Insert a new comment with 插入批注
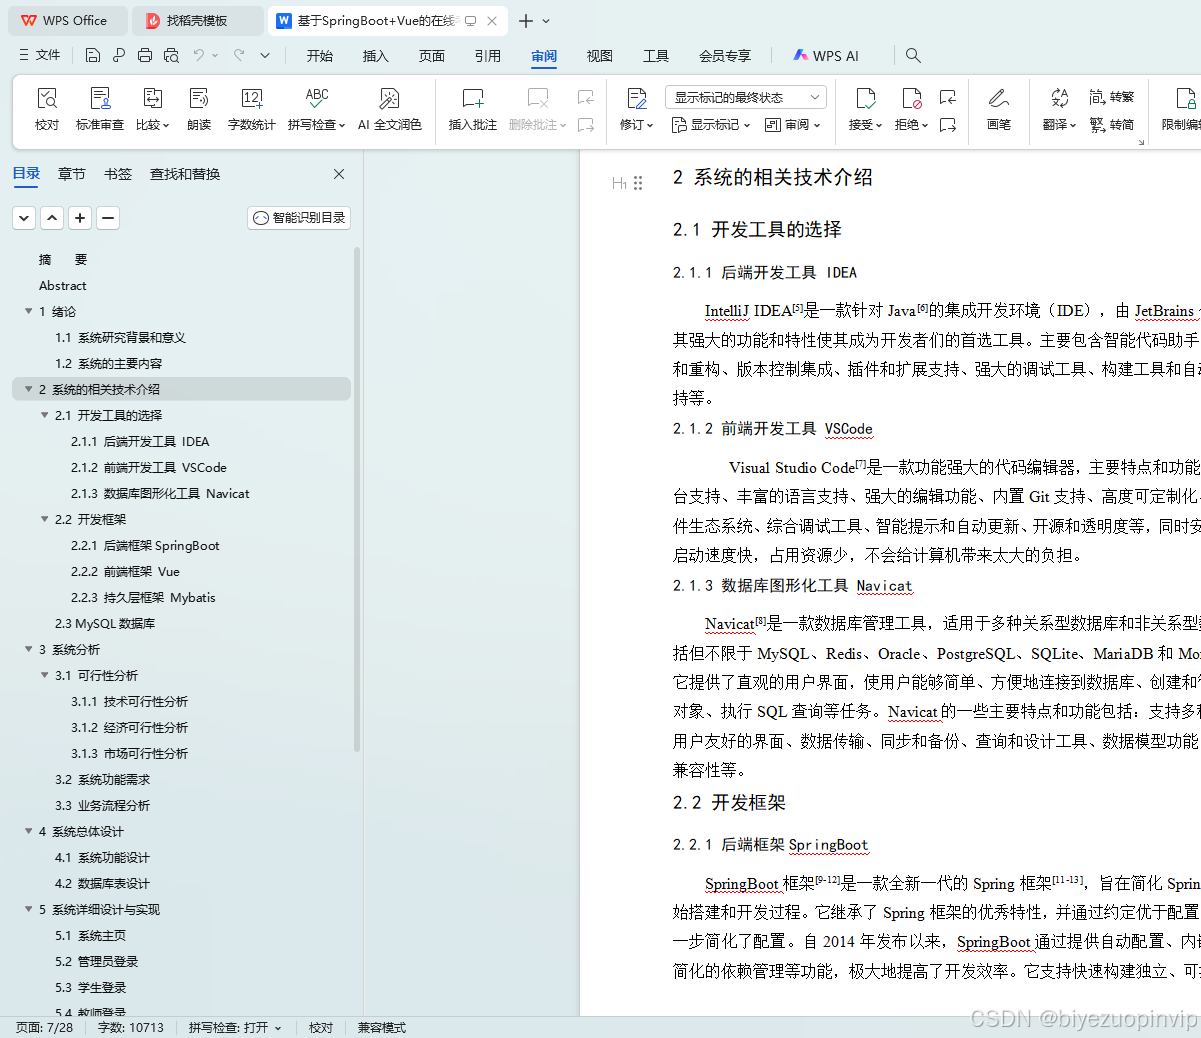 472,110
